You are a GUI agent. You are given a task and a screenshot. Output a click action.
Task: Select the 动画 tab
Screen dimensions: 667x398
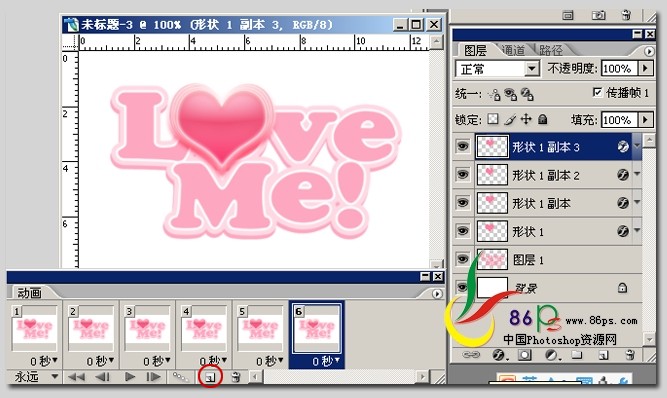[x=29, y=293]
